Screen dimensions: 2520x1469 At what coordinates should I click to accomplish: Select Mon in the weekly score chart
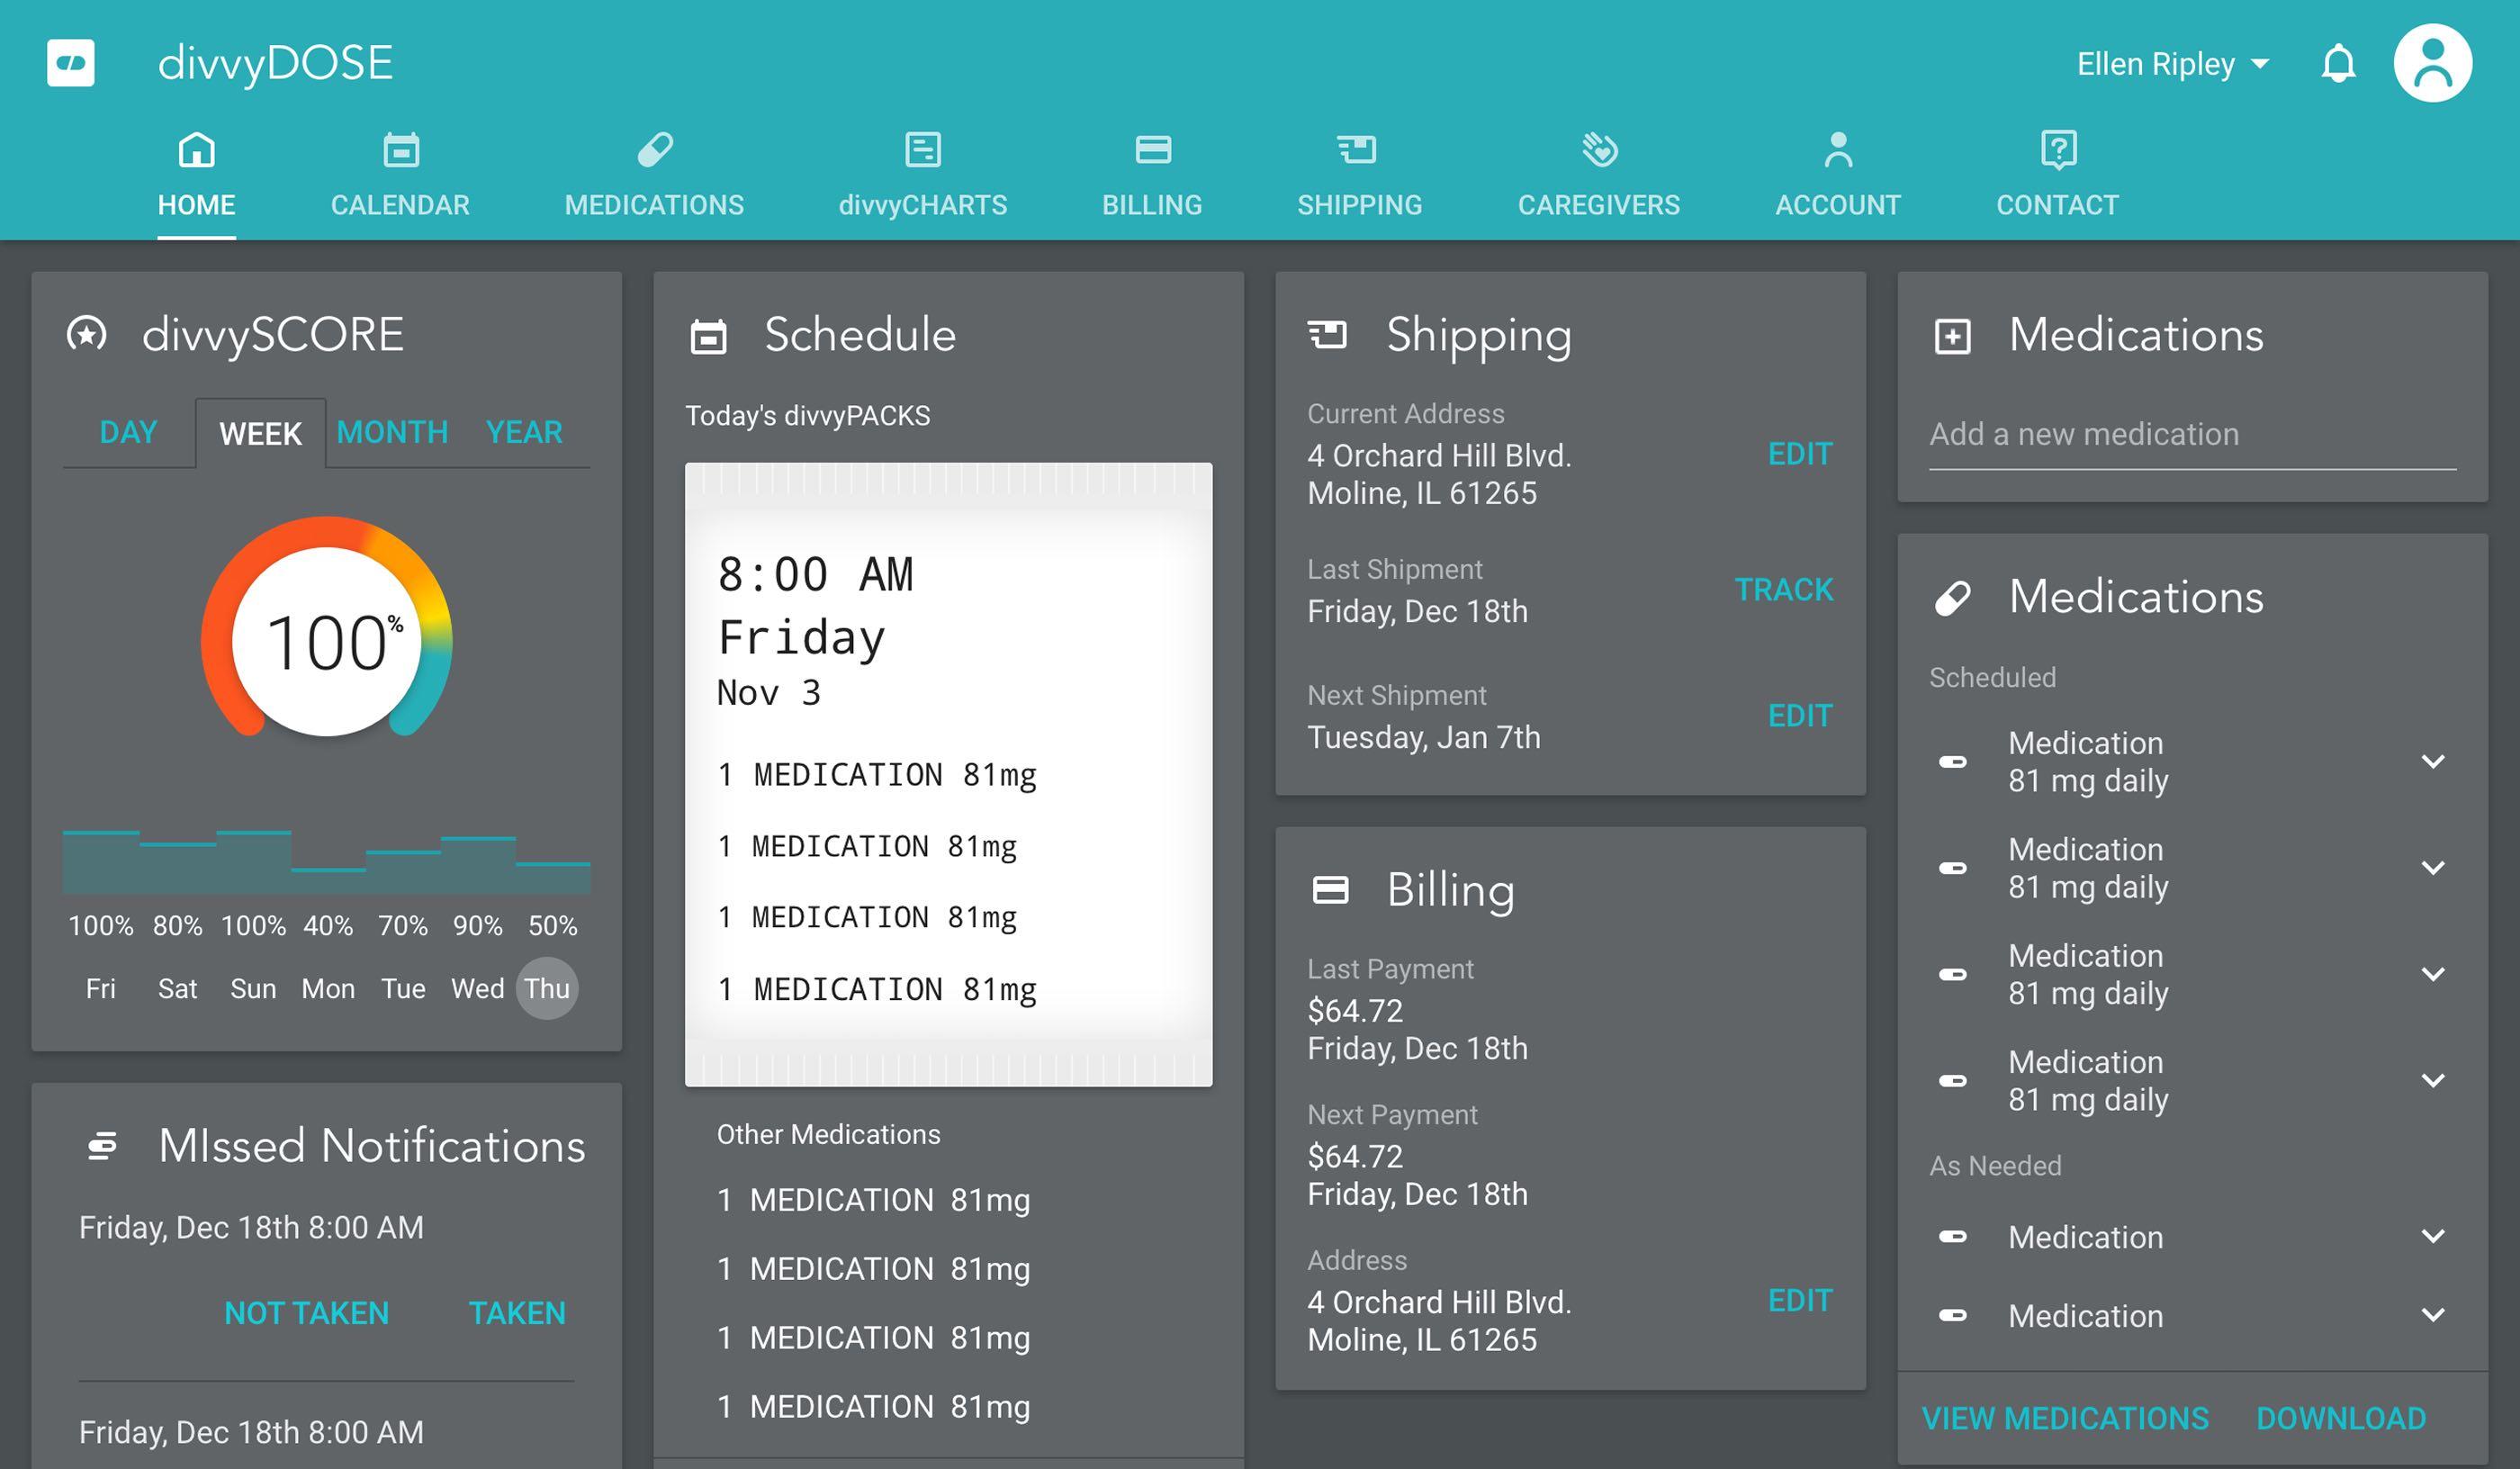[328, 988]
